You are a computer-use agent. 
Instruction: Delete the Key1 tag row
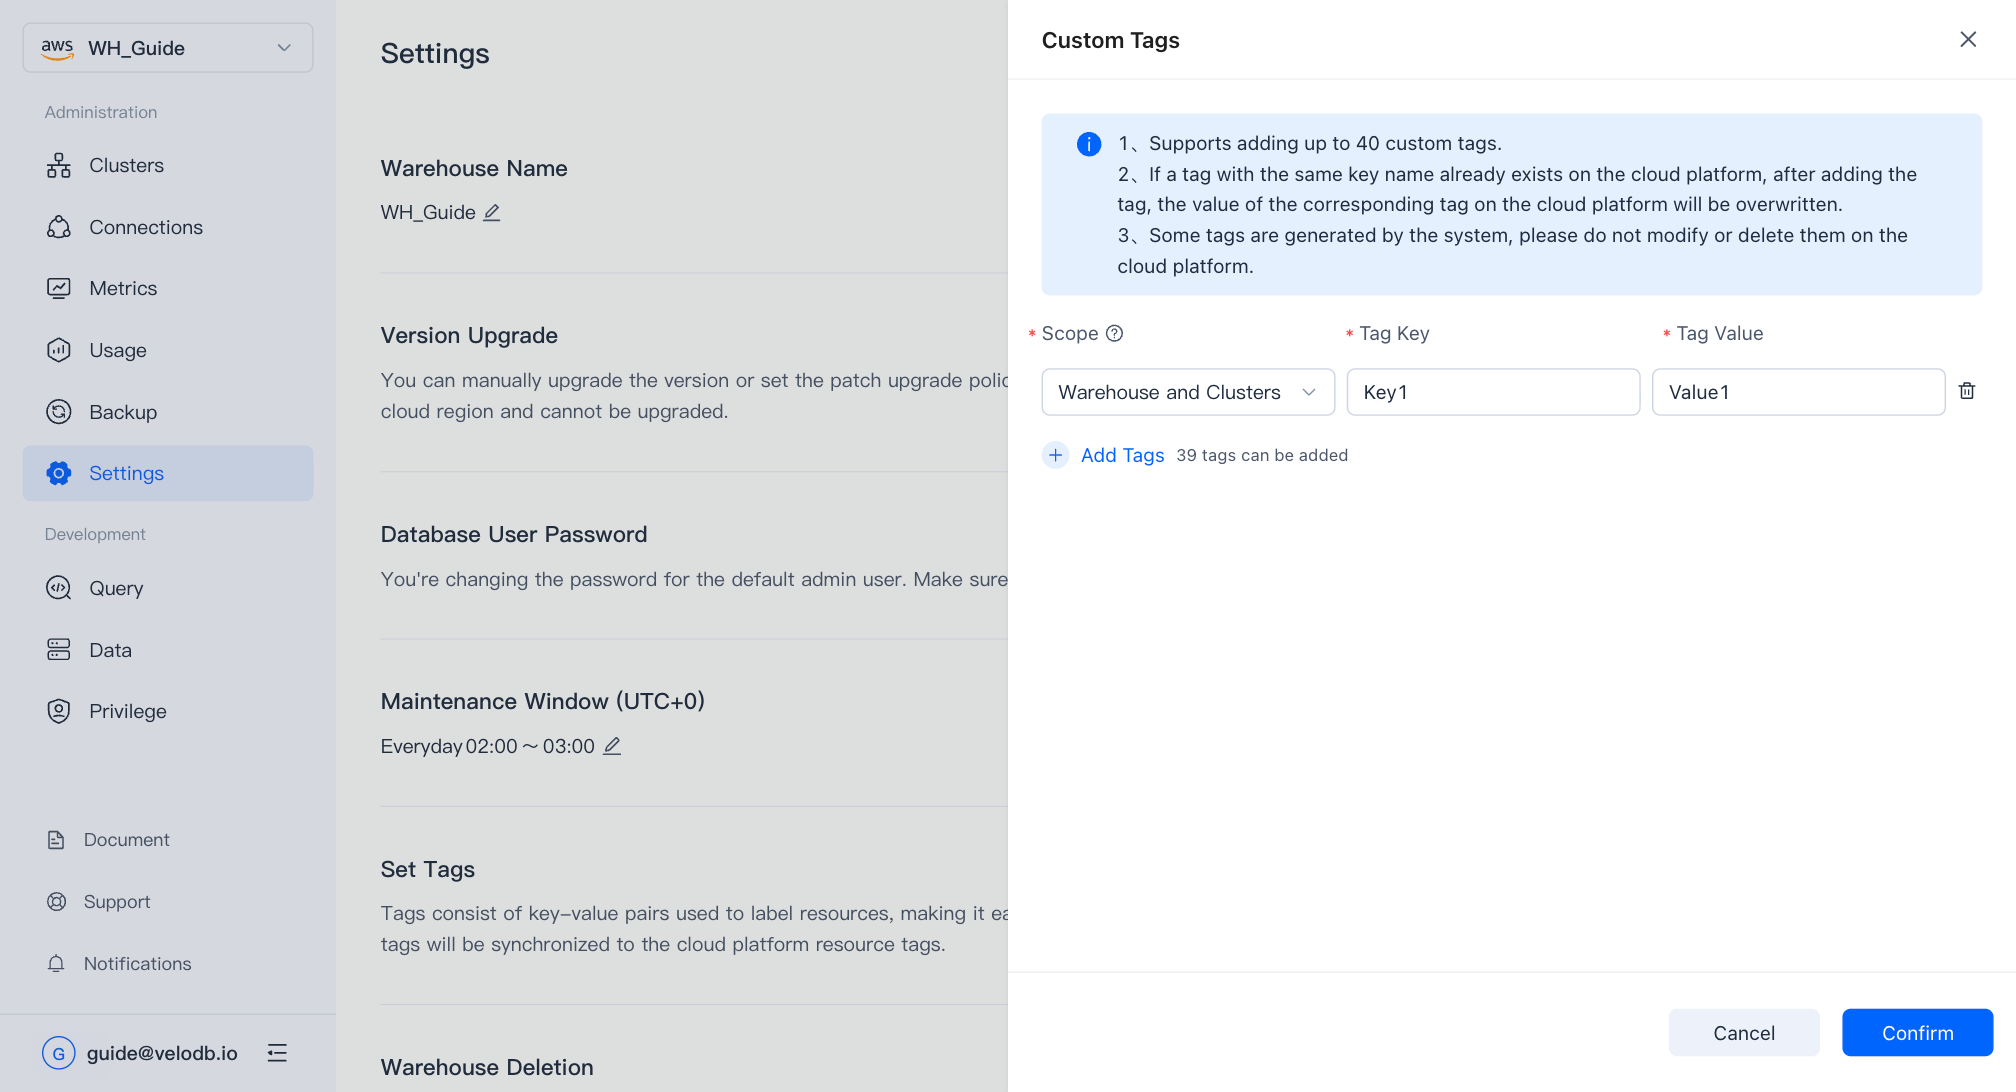tap(1966, 391)
